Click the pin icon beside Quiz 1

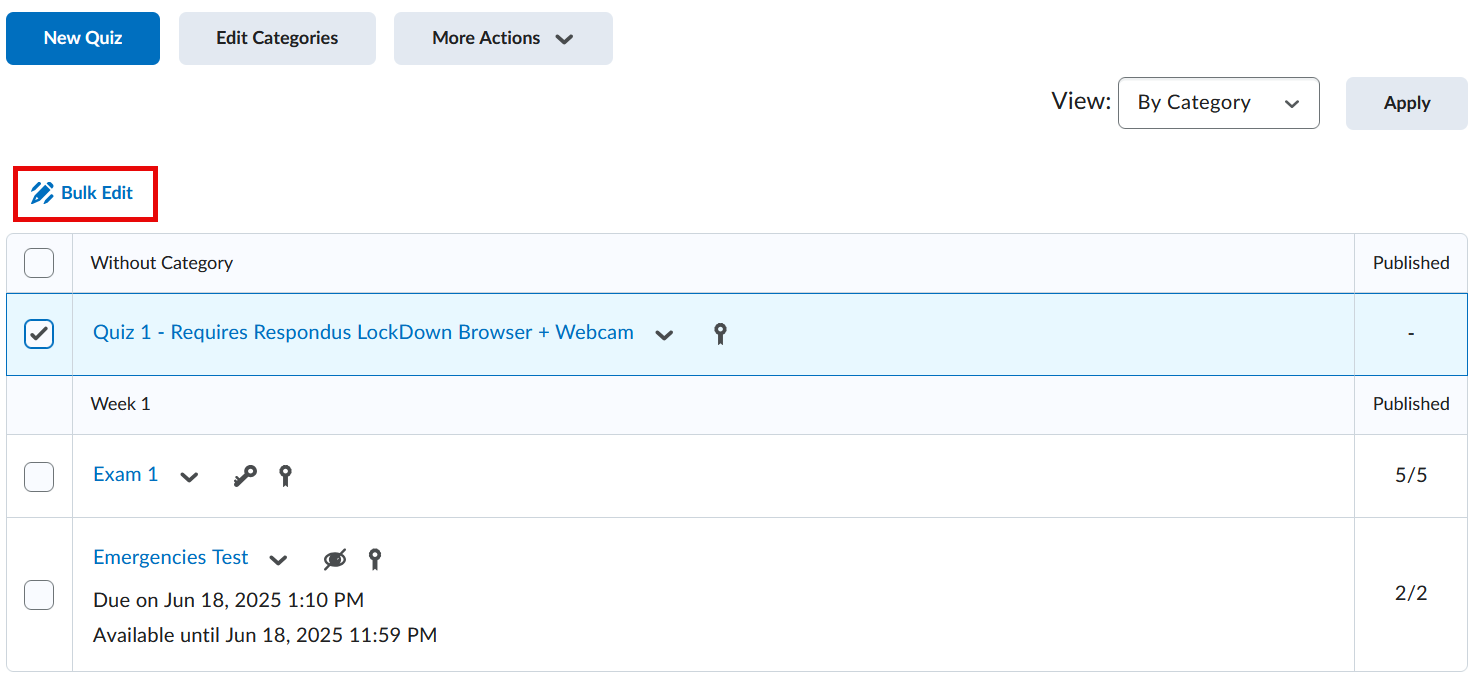pos(720,334)
